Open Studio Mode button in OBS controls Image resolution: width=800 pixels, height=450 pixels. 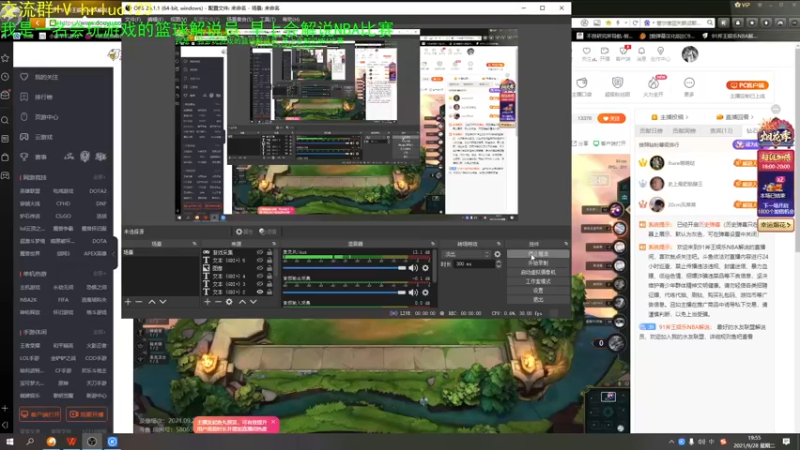point(538,281)
